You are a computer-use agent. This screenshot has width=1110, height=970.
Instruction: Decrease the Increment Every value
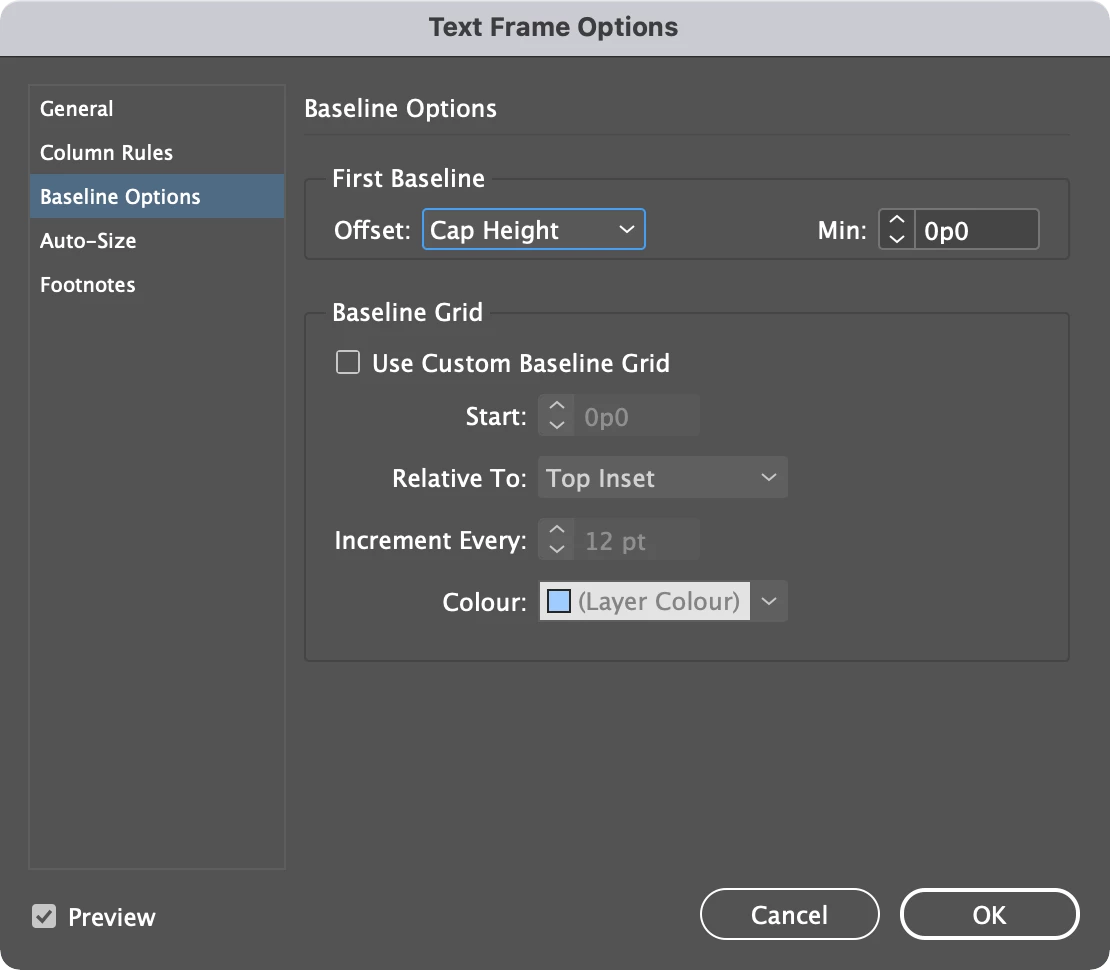click(x=557, y=549)
